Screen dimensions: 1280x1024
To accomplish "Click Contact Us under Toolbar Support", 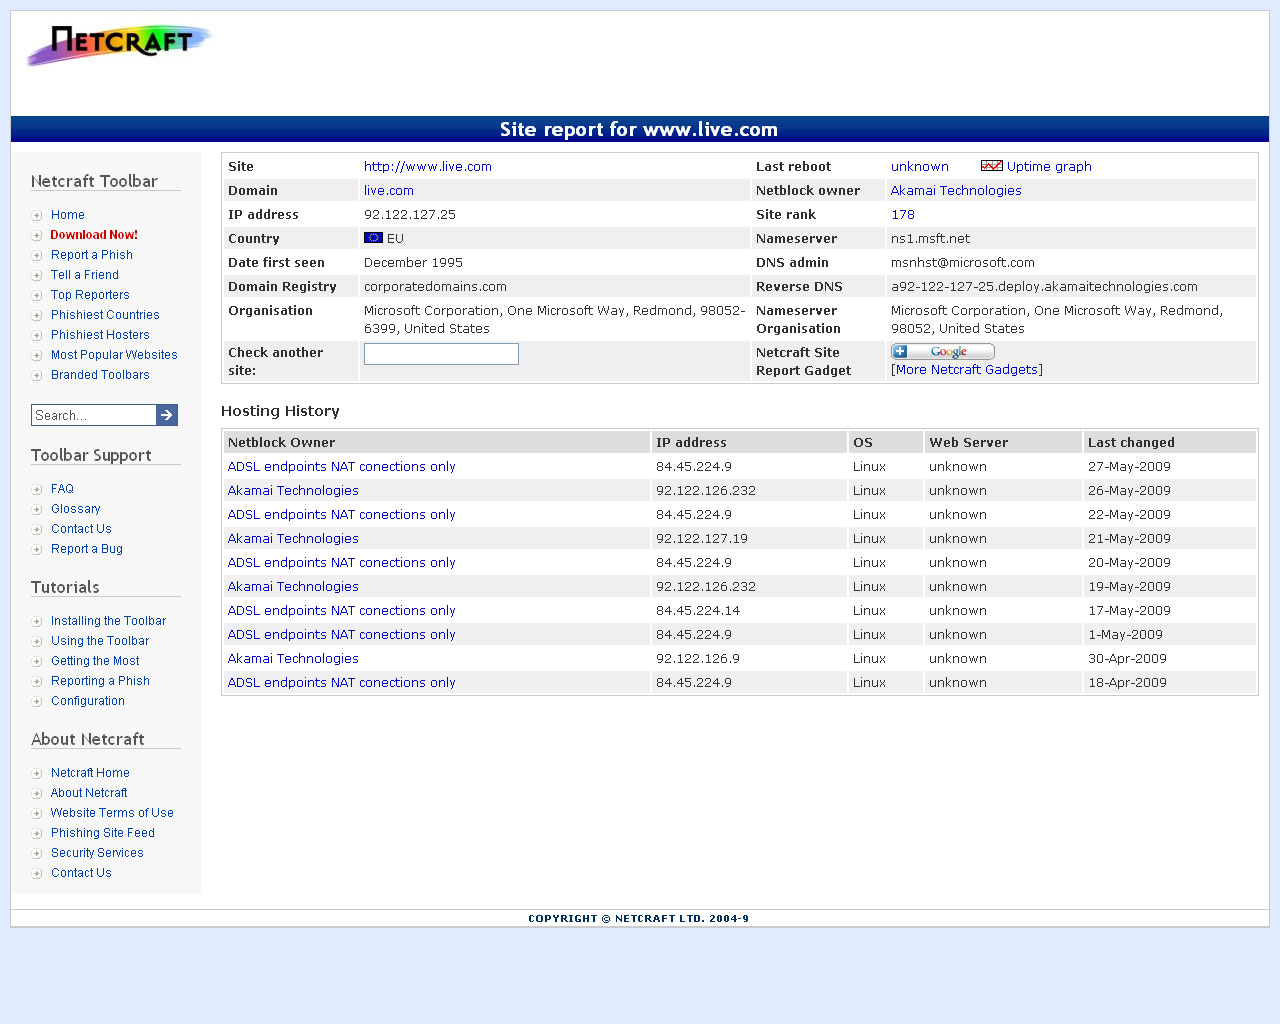I will [81, 529].
